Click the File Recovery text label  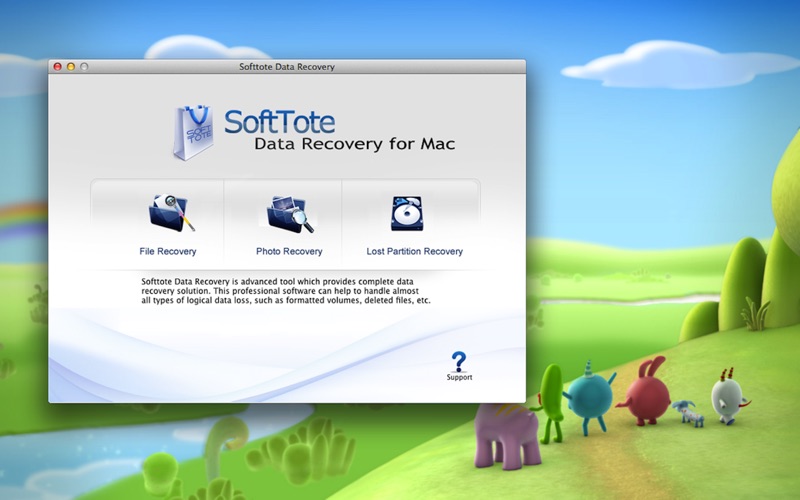tap(168, 252)
